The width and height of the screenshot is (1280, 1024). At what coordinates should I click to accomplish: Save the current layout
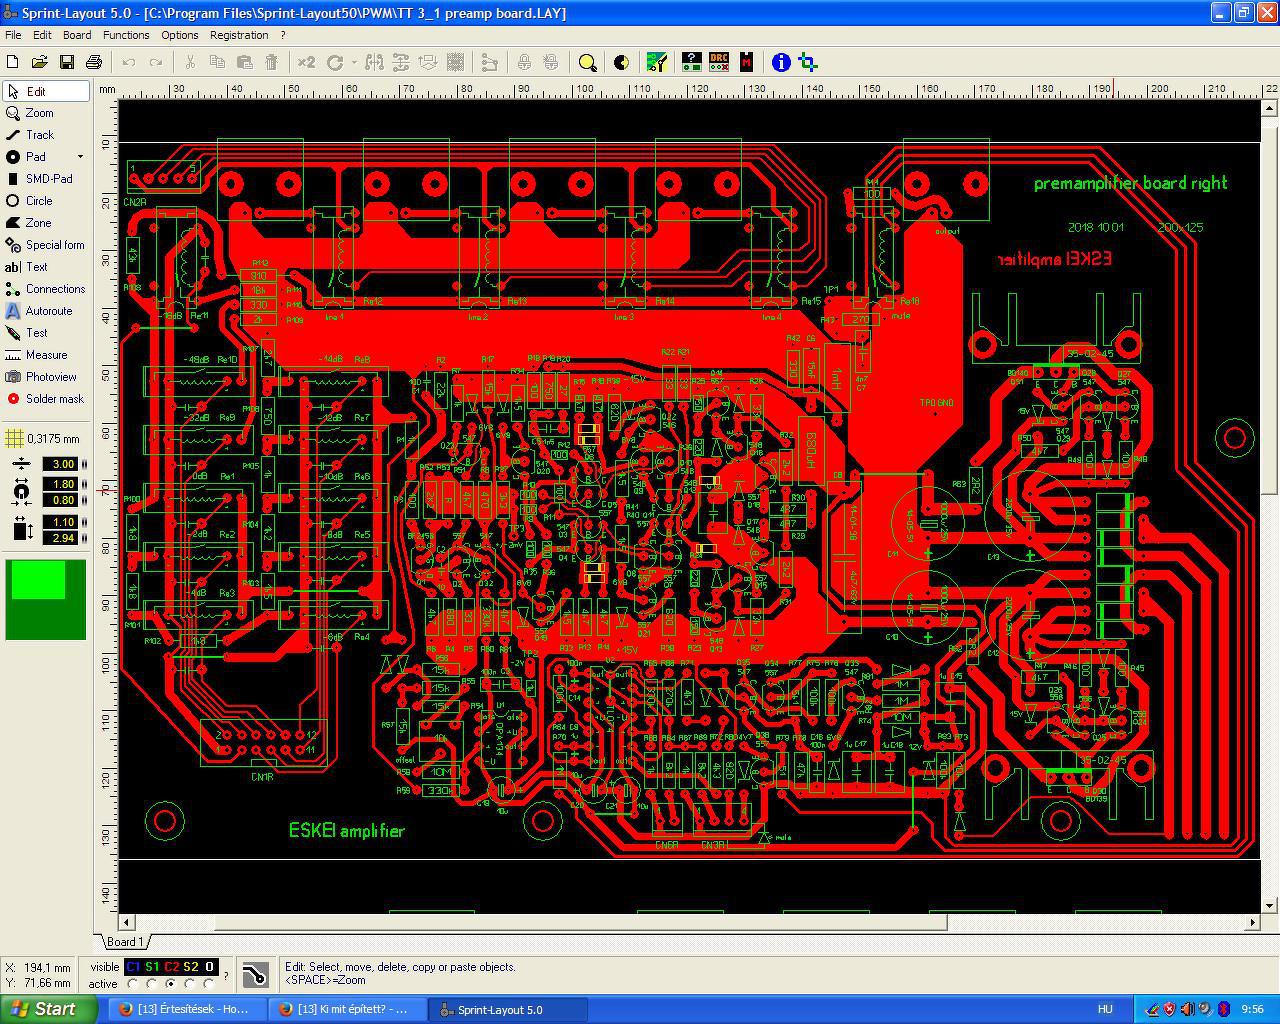click(67, 62)
